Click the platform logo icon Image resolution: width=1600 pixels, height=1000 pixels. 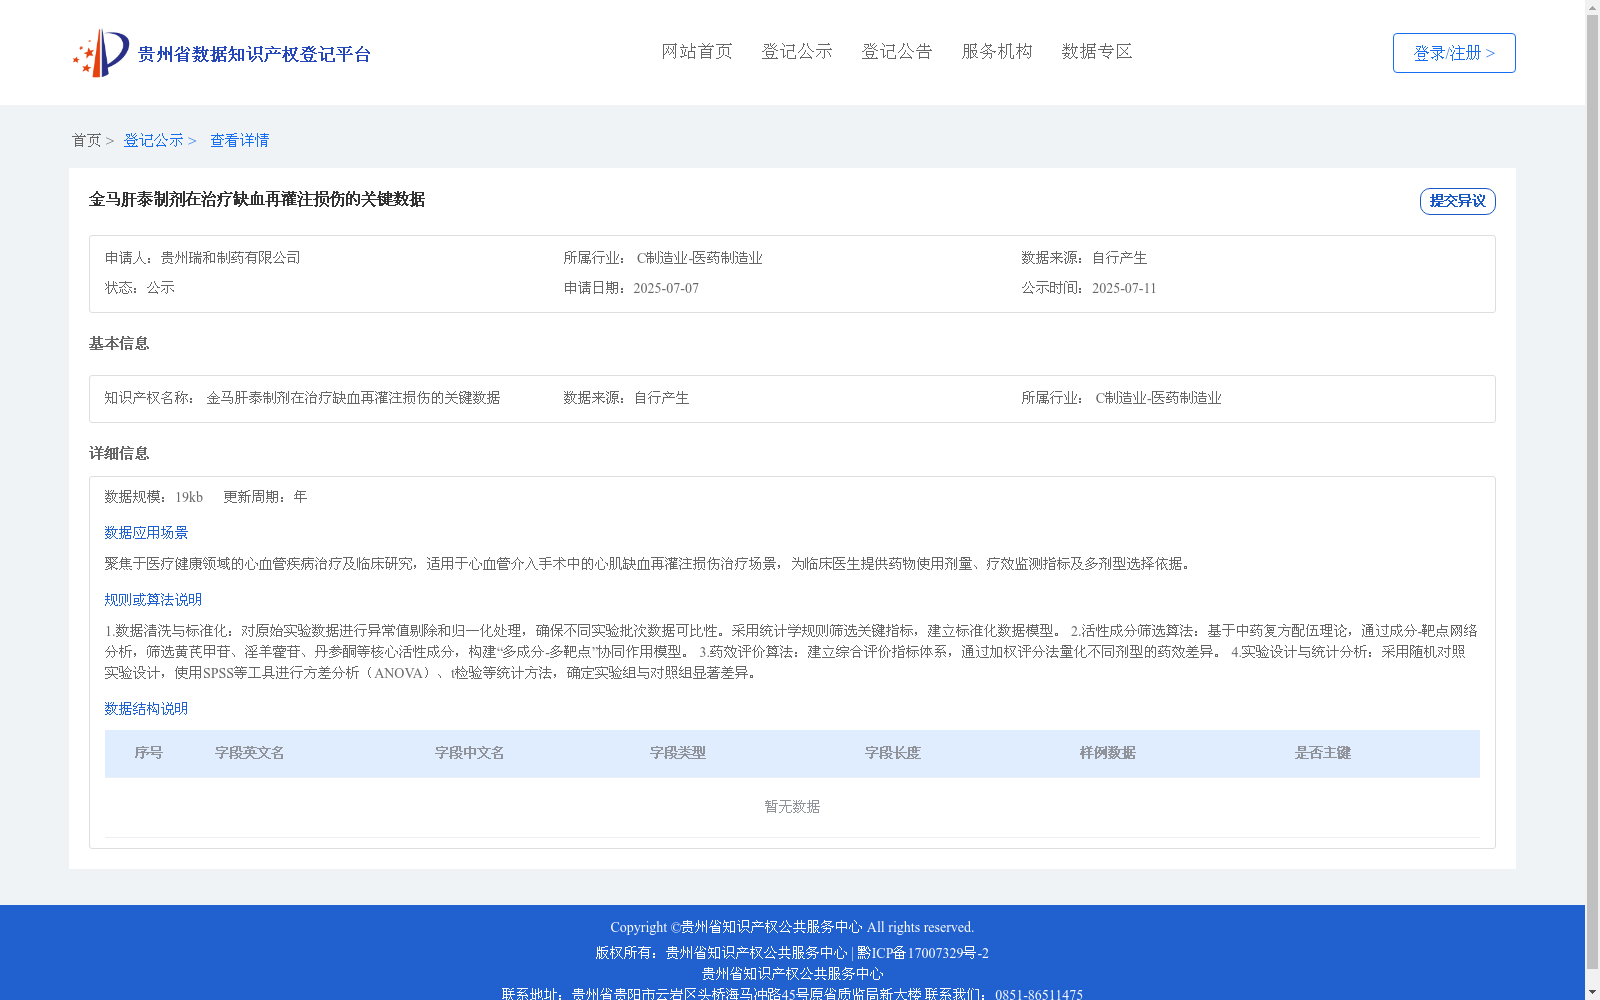(101, 53)
